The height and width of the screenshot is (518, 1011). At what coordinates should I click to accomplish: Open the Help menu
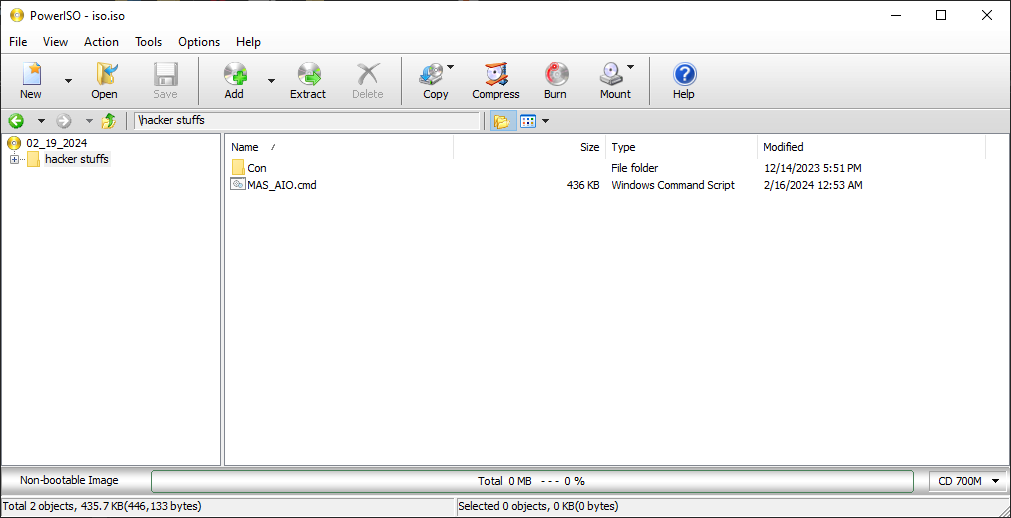248,42
